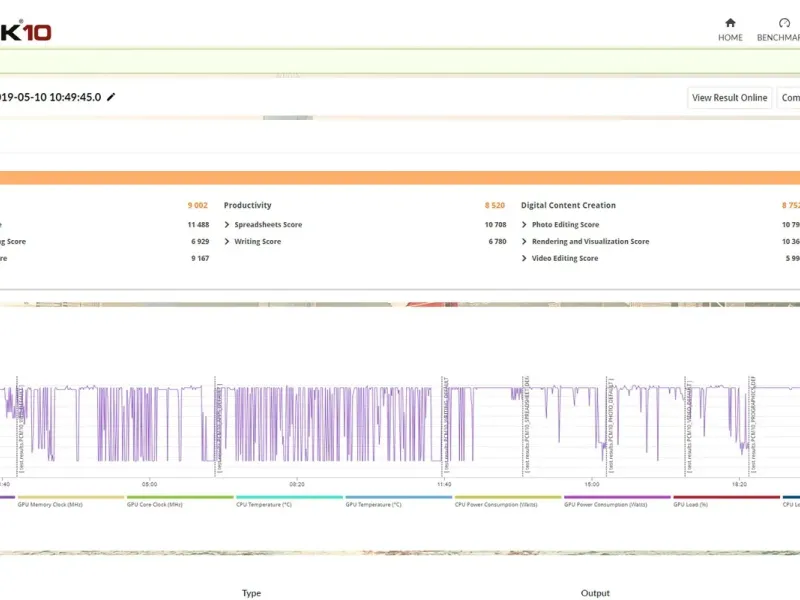Click the PCM10_SPREADSHEET chart marker line

523,427
